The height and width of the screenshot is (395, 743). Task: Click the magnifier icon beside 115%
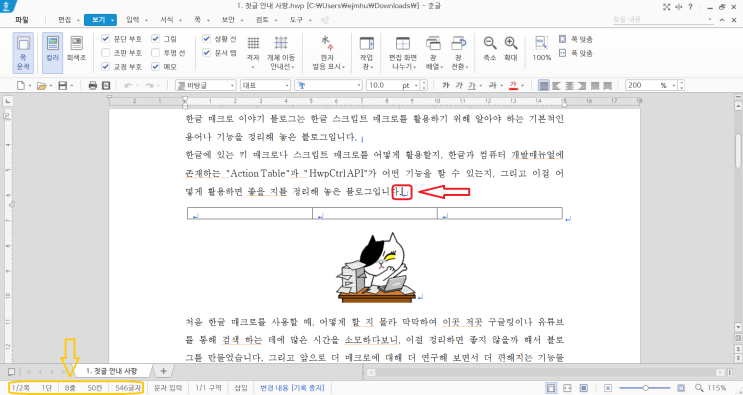(x=699, y=388)
